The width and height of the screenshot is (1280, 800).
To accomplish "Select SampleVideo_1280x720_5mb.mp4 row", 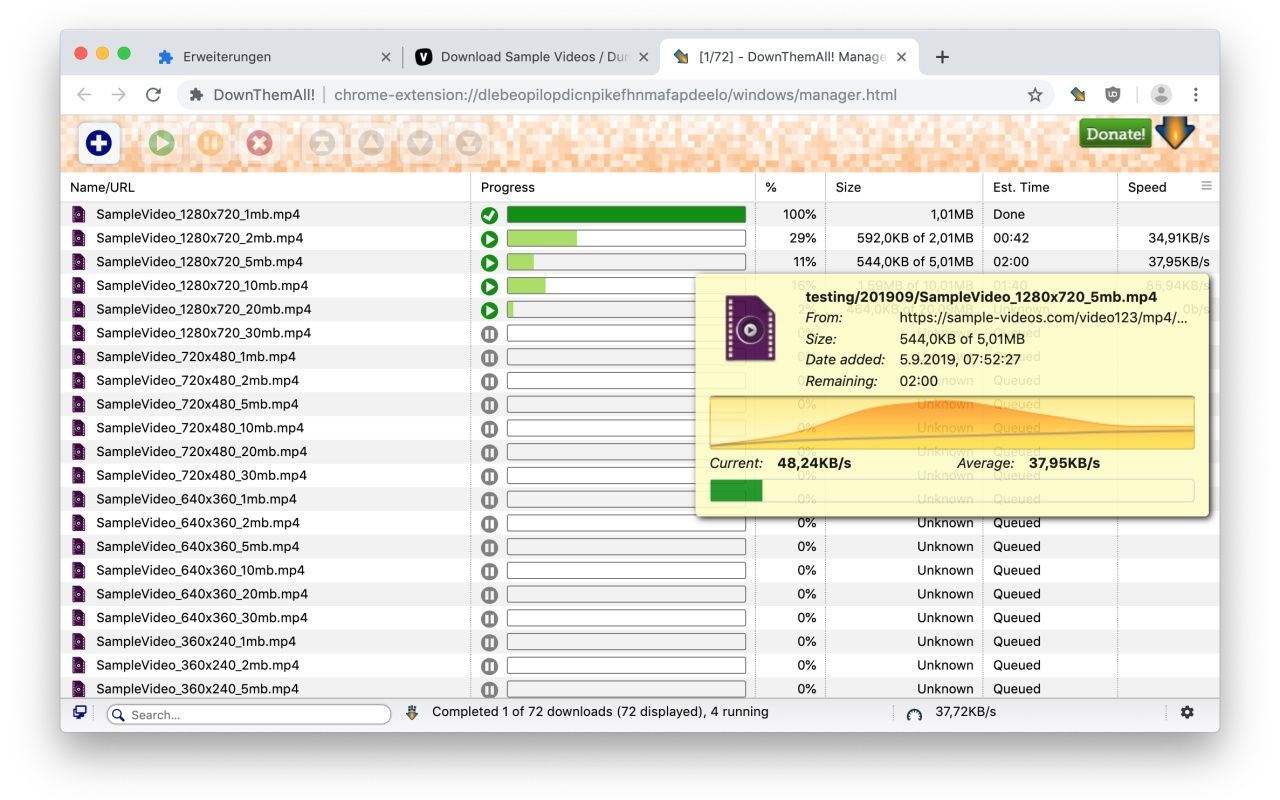I will [640, 262].
